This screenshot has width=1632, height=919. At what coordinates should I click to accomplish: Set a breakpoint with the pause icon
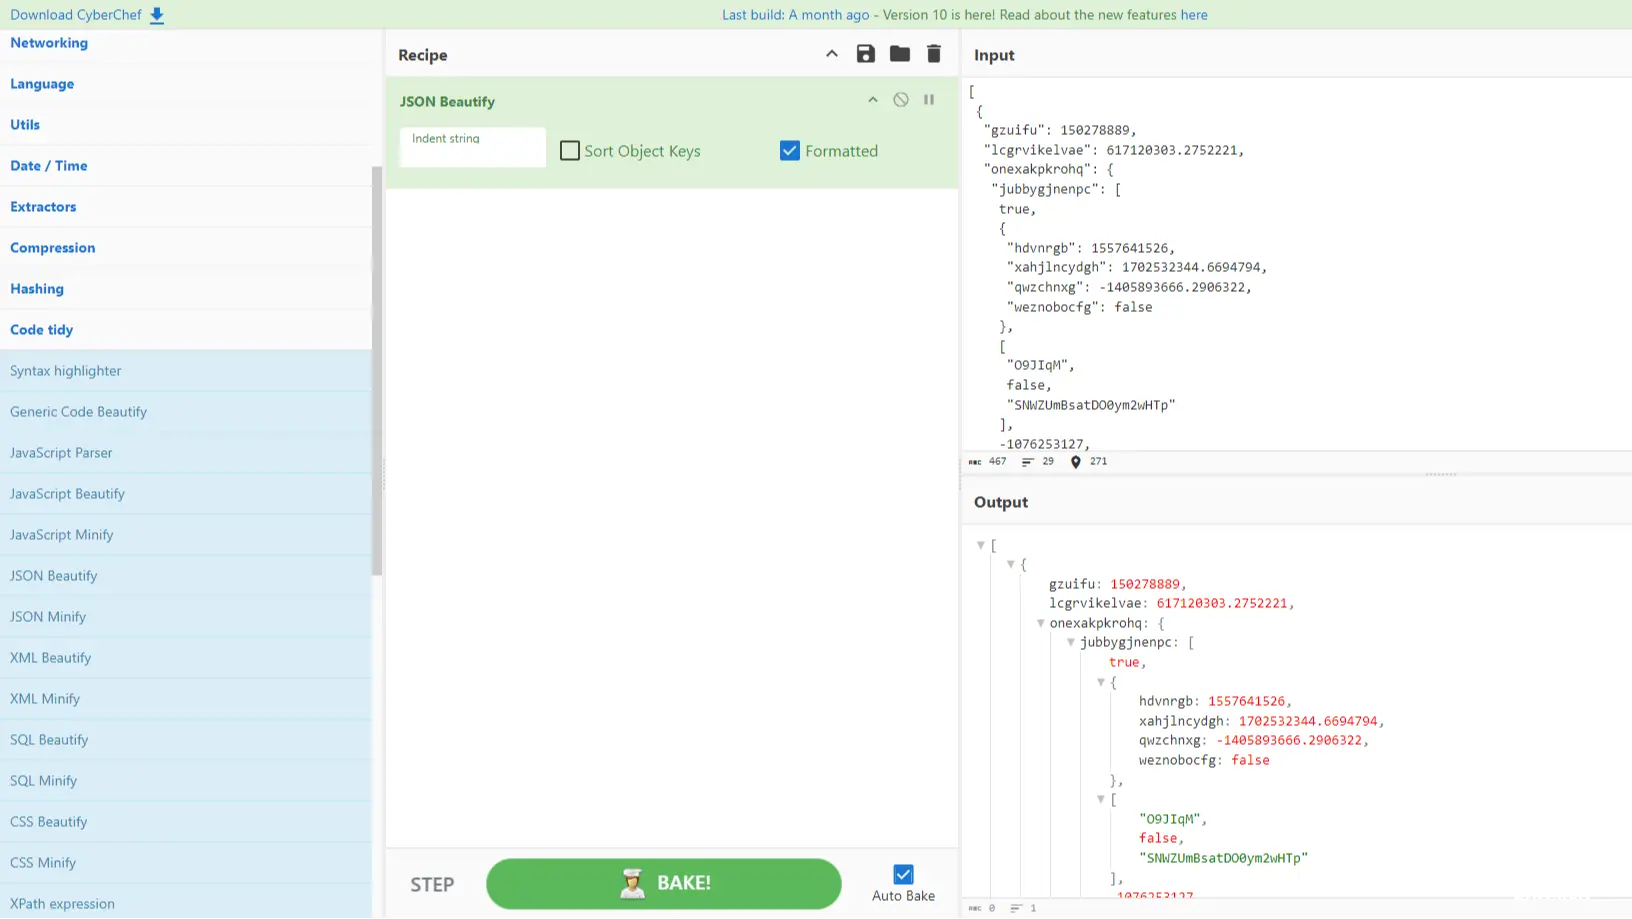point(929,100)
